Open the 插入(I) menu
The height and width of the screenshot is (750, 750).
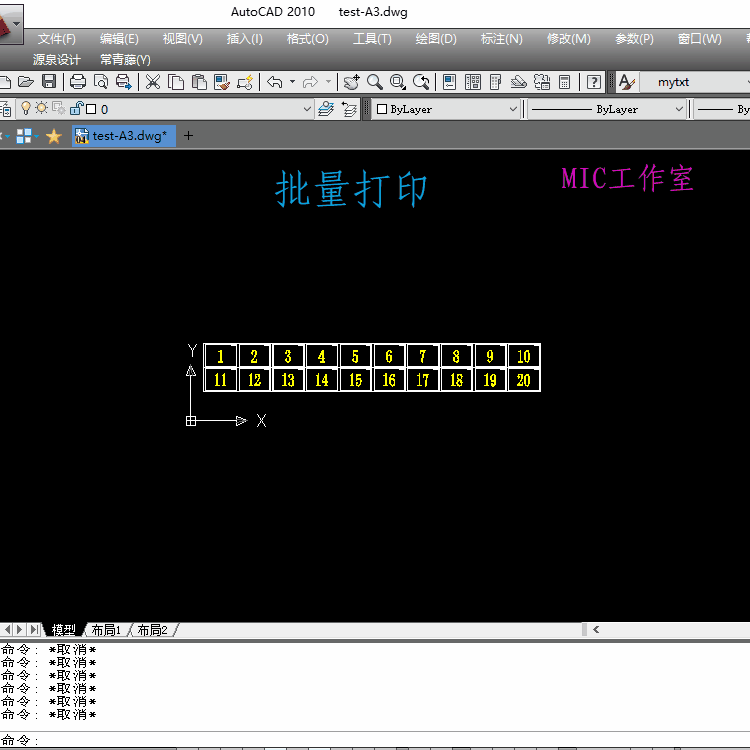(x=244, y=39)
